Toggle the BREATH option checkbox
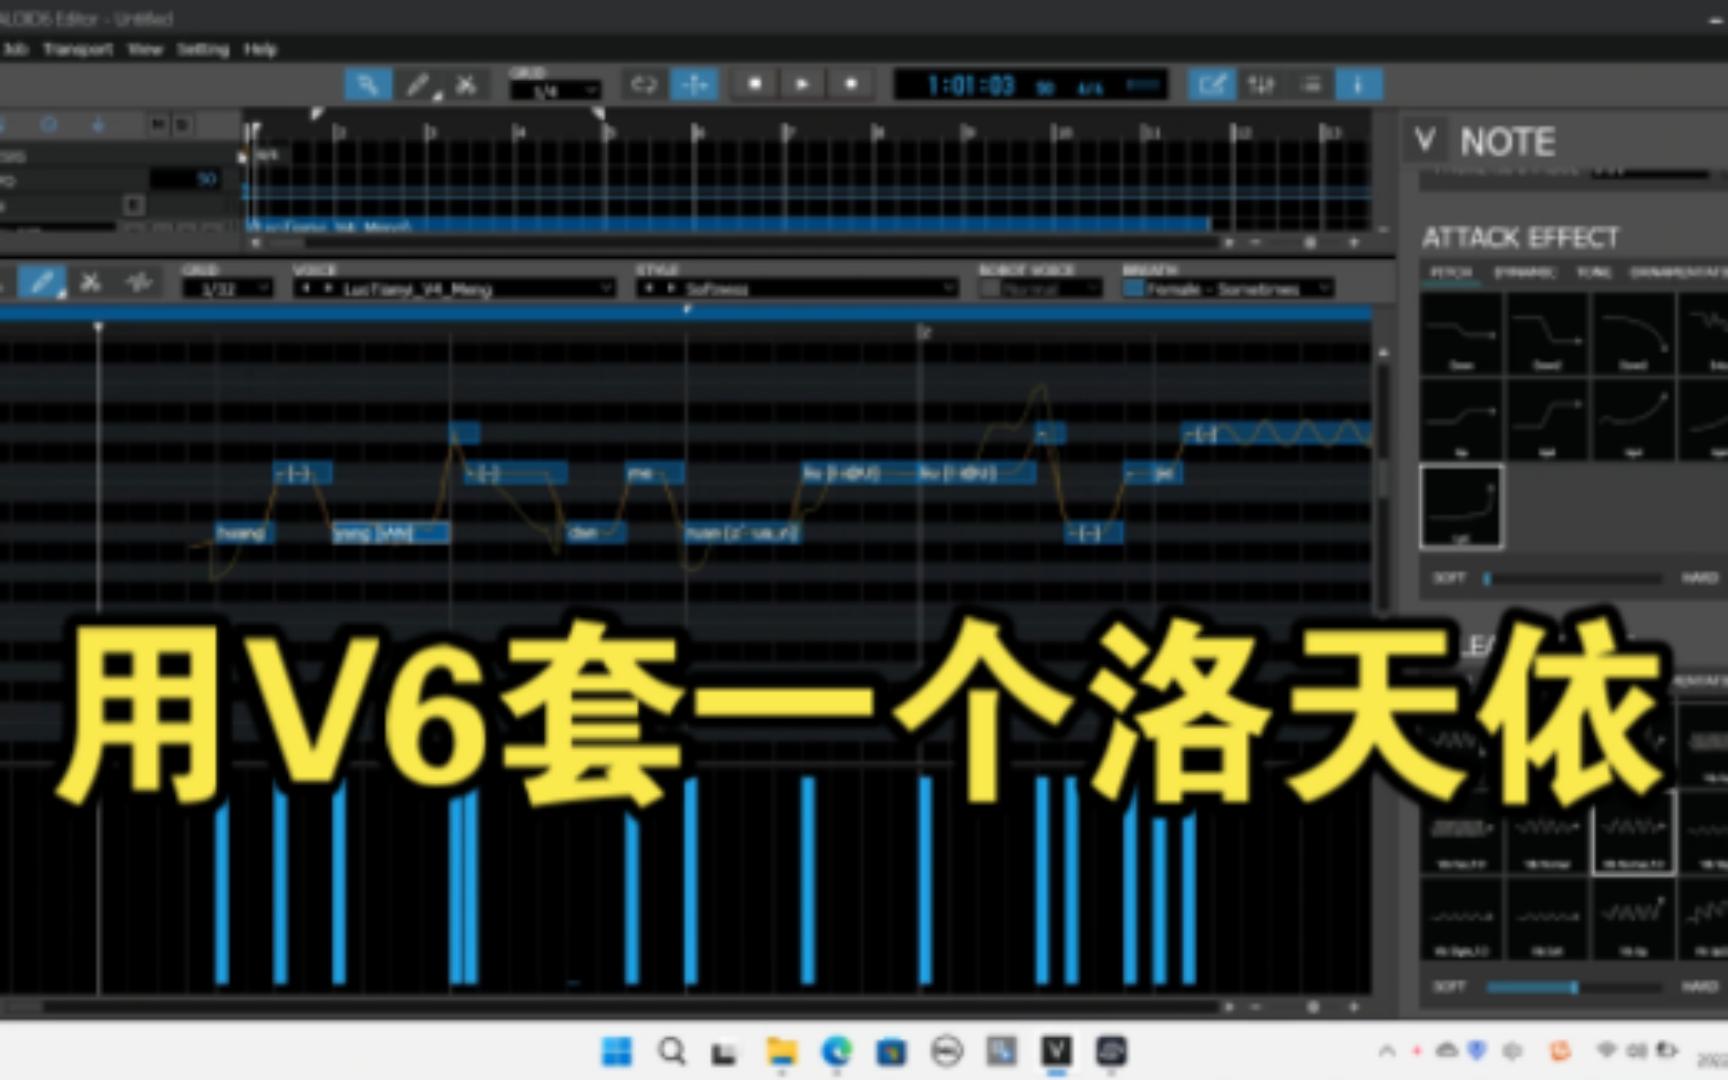 (1132, 287)
